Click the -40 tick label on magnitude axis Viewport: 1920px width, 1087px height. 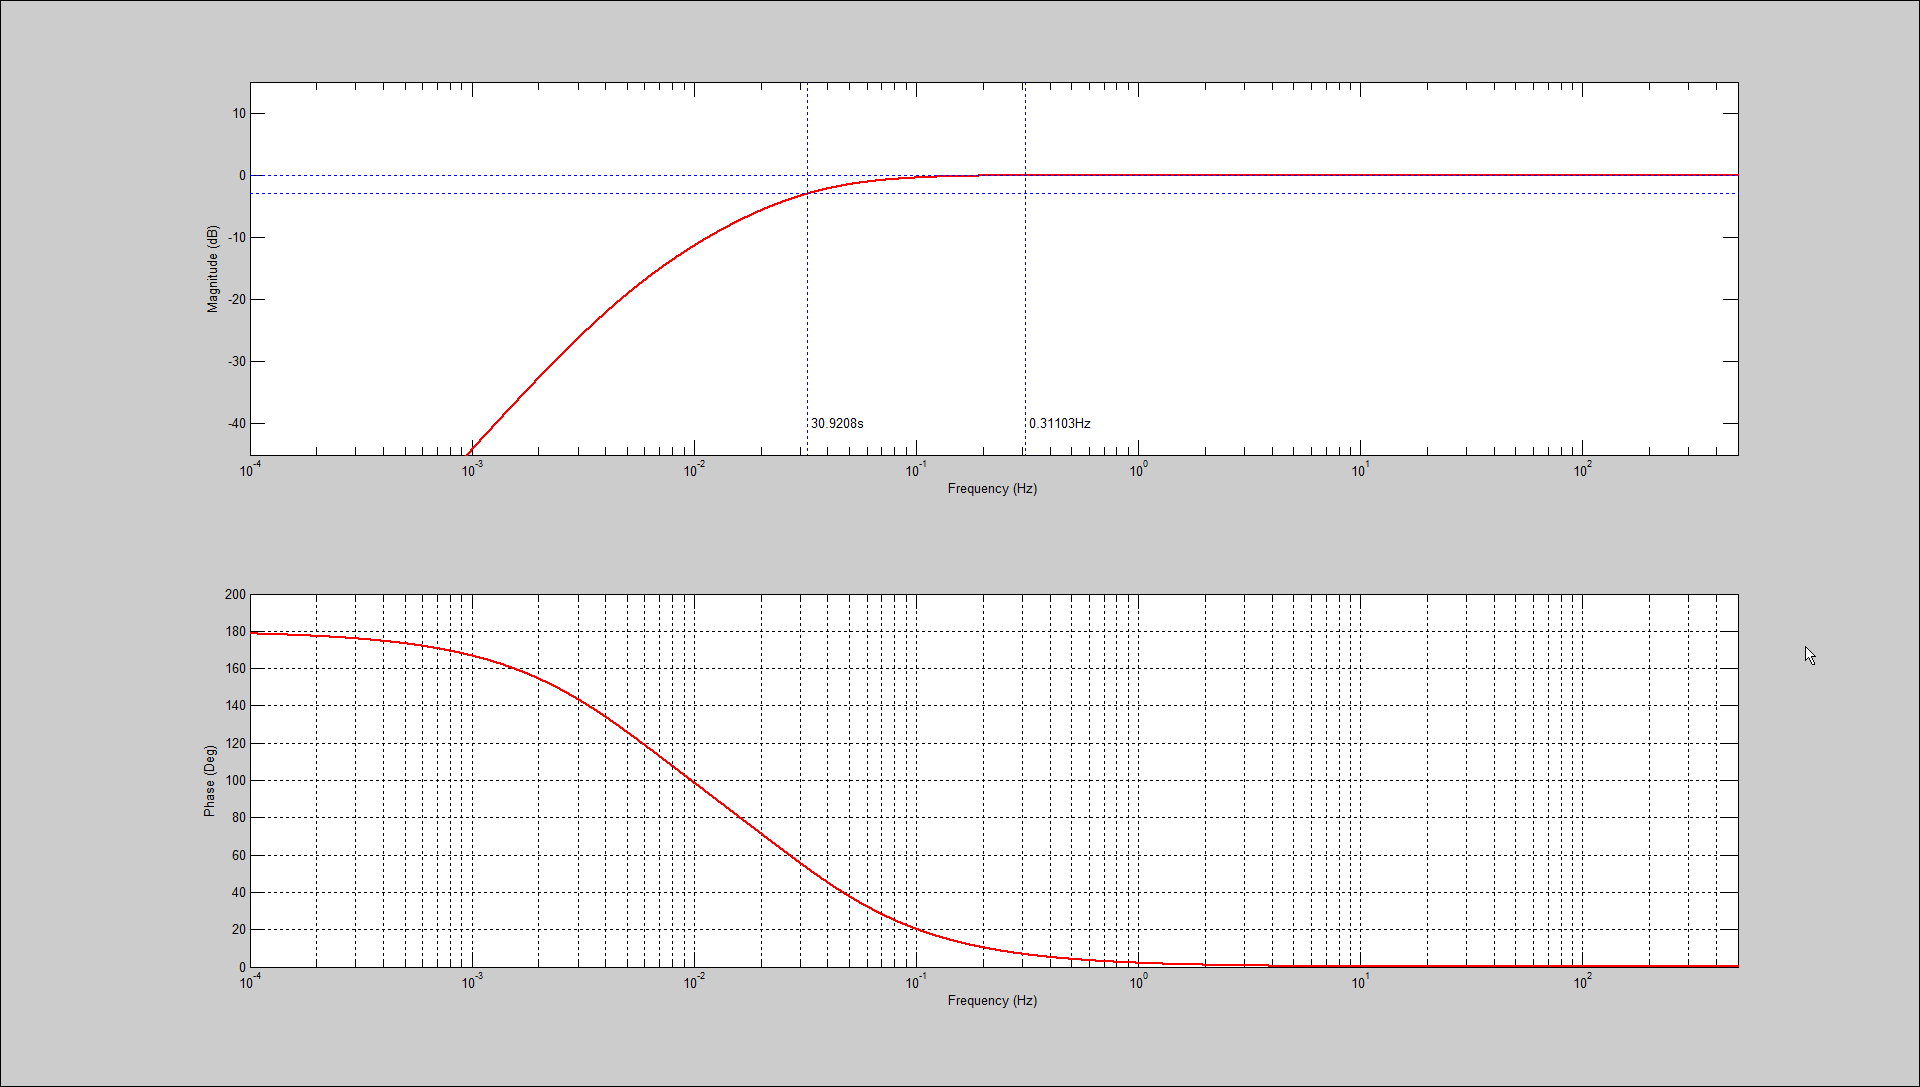pyautogui.click(x=237, y=423)
